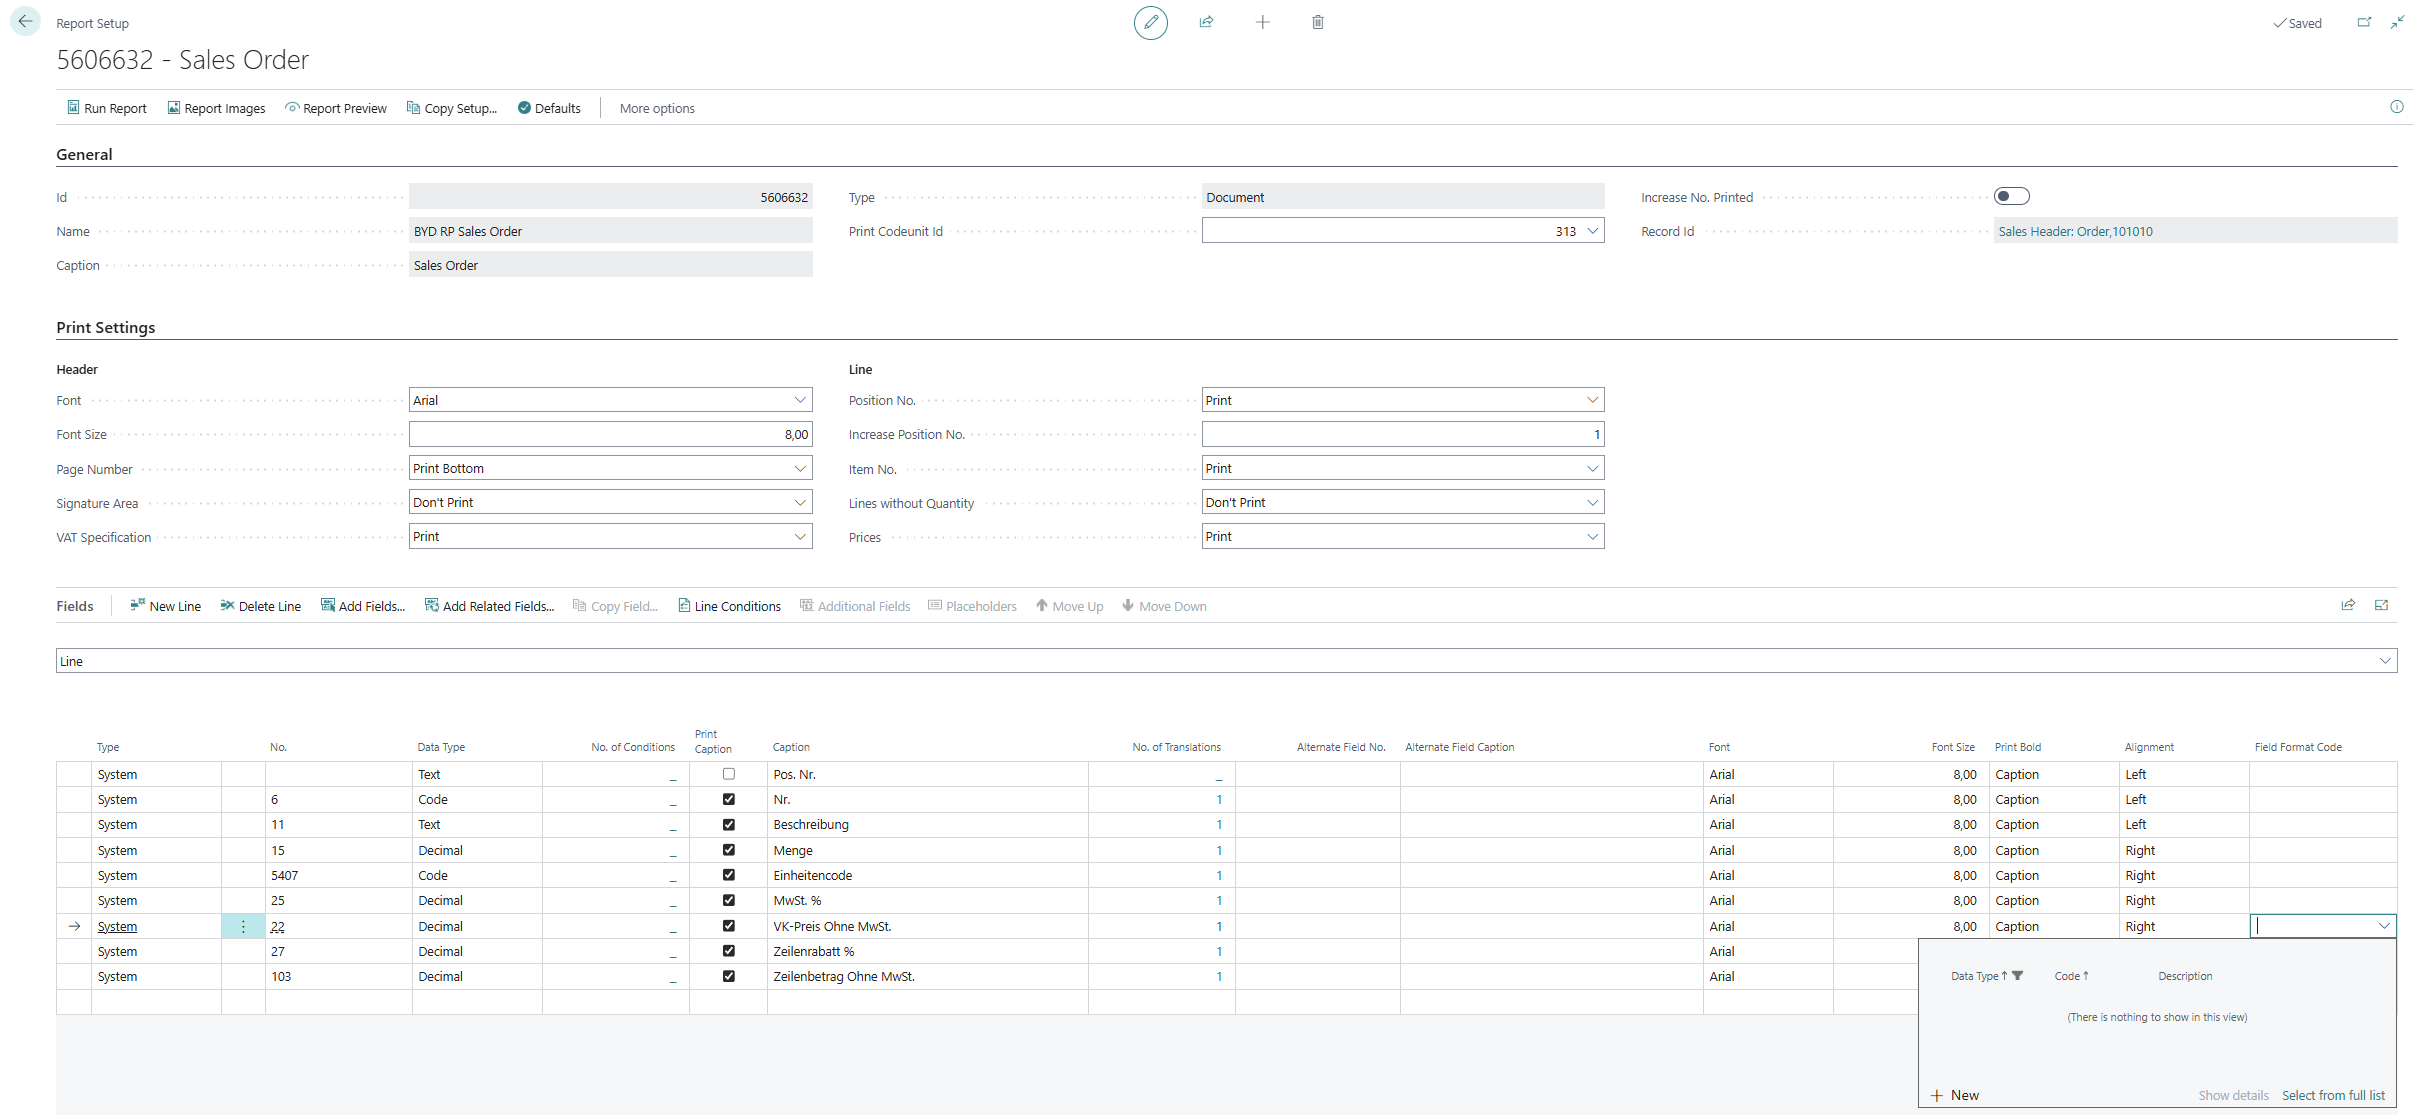Check Print Caption for Pos. Nr. row
Screen dimensions: 2434x1115
(728, 774)
